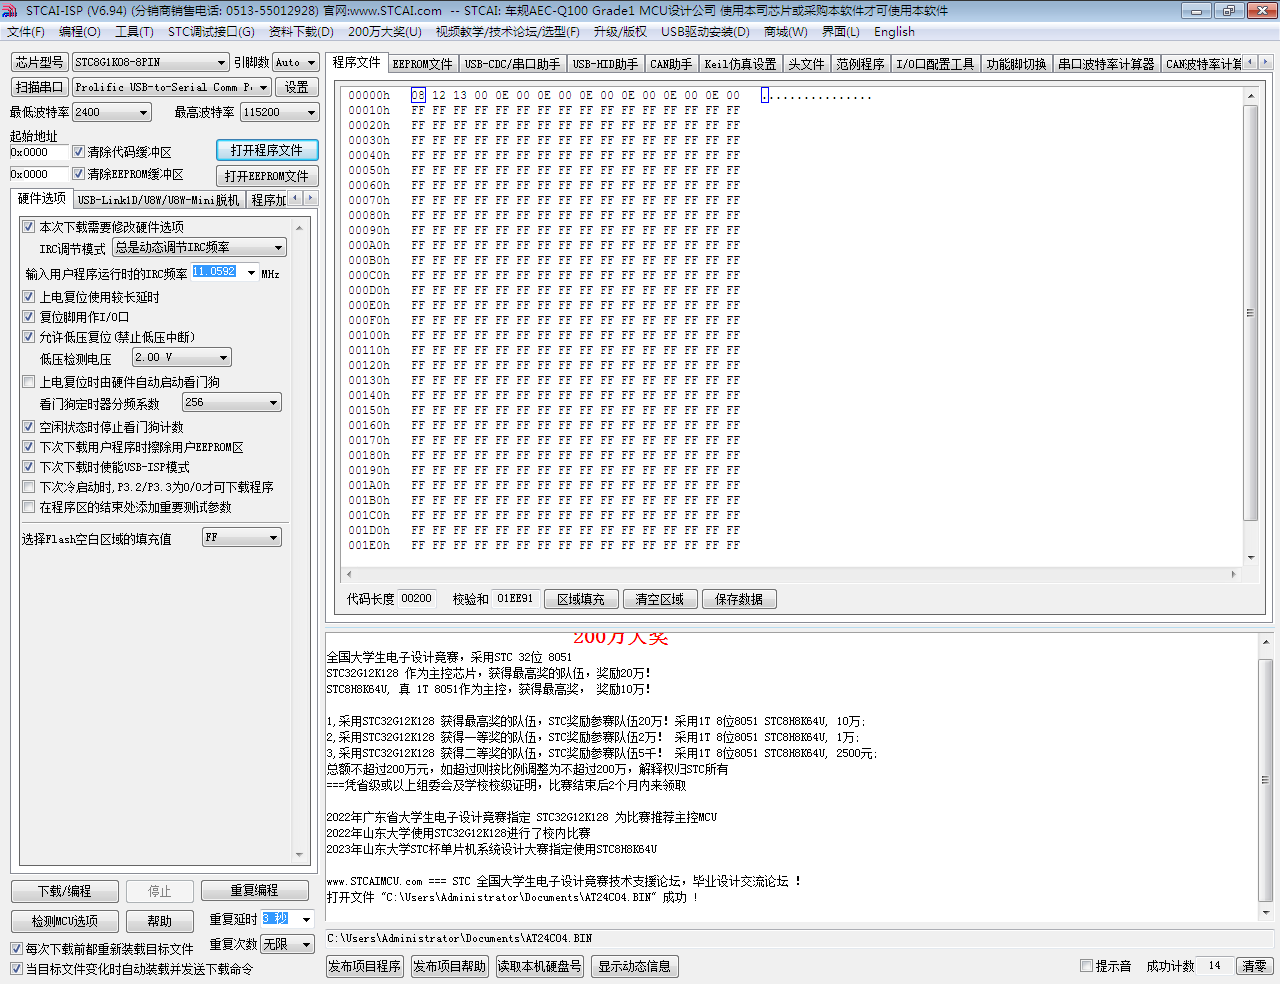
Task: Click hex view scrollbar up arrow
Action: click(1250, 96)
